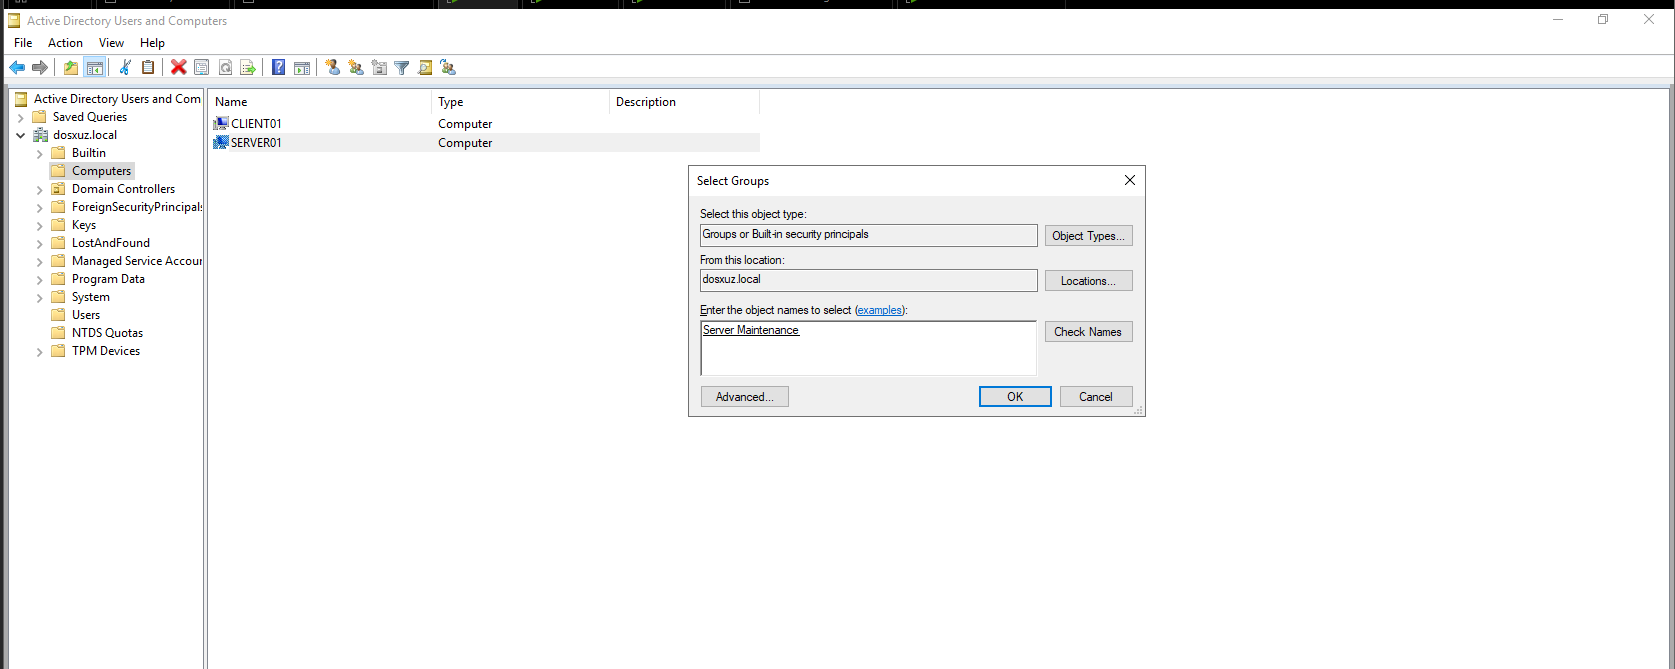Expand the Saved Queries node
The width and height of the screenshot is (1675, 669).
coord(21,117)
